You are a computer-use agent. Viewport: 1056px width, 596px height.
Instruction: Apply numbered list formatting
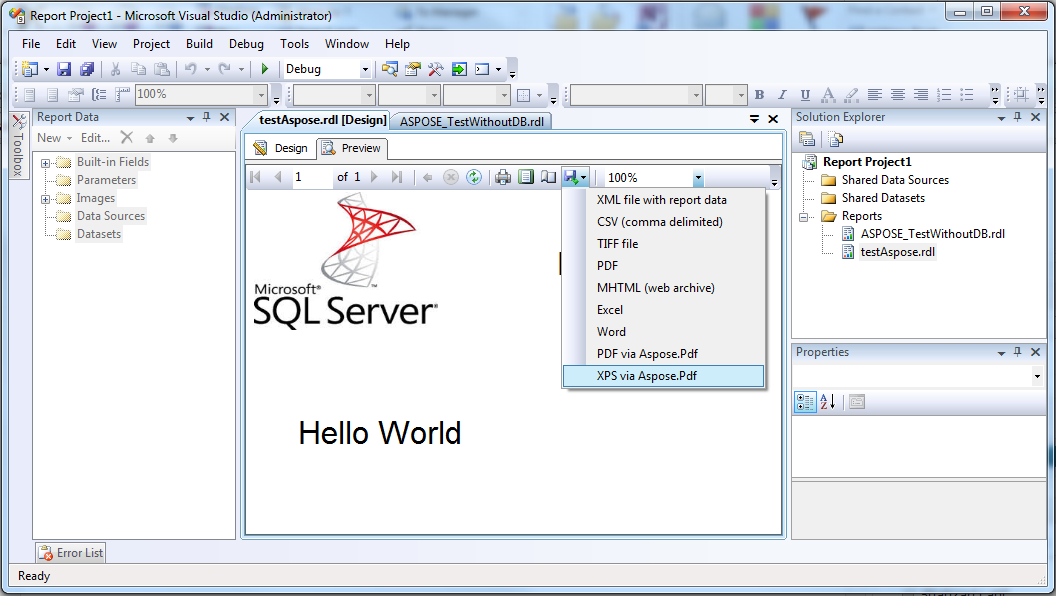[944, 95]
